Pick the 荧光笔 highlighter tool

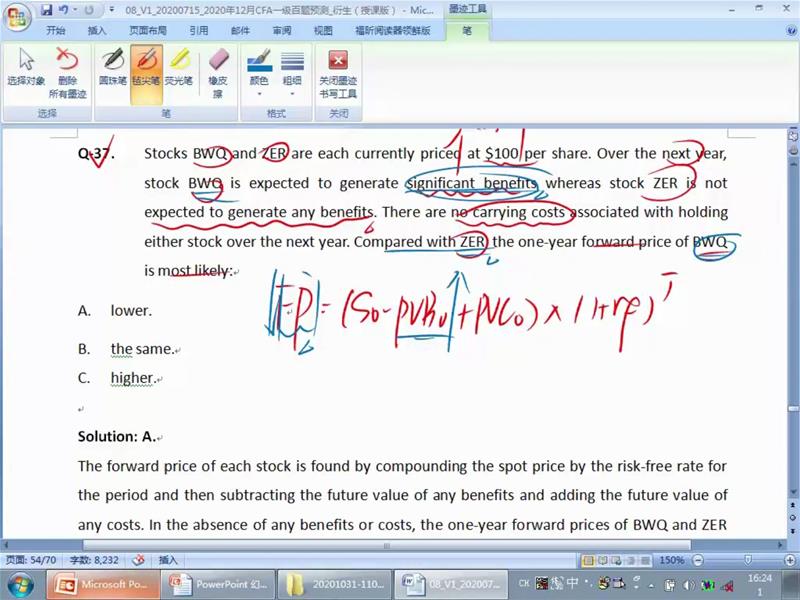click(179, 68)
